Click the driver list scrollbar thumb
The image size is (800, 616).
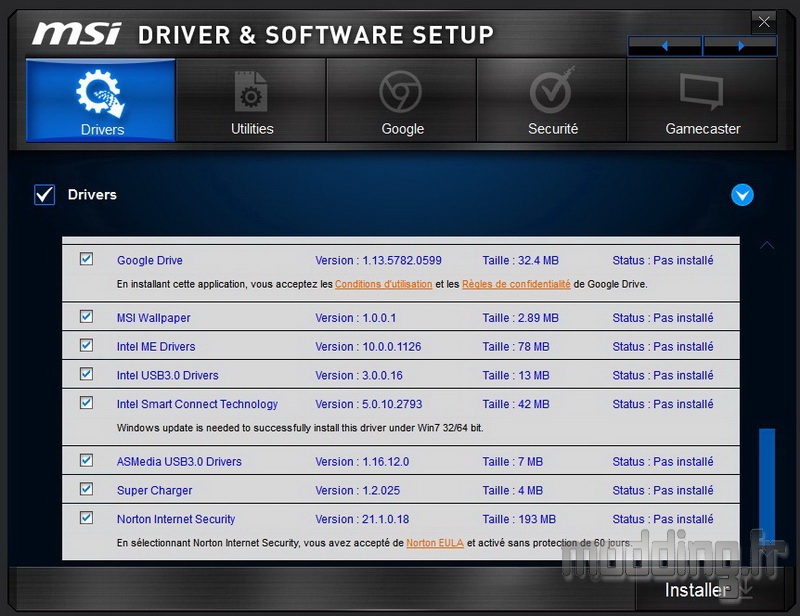pyautogui.click(x=767, y=487)
